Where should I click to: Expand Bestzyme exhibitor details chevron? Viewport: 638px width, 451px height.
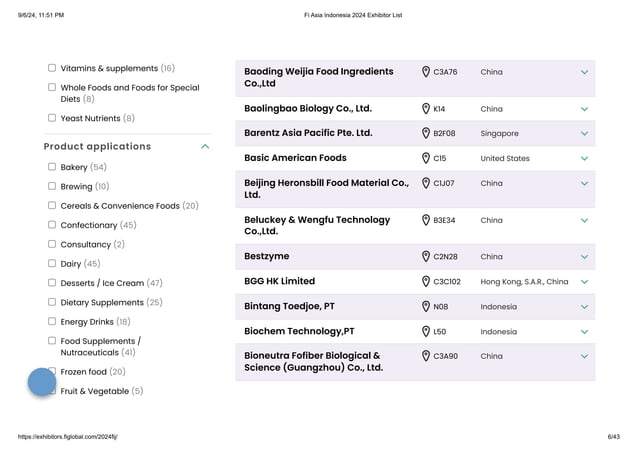coord(584,257)
